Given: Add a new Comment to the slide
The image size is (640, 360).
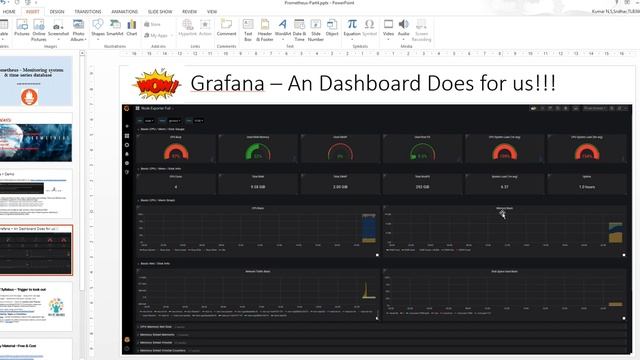Looking at the screenshot, I should point(226,29).
